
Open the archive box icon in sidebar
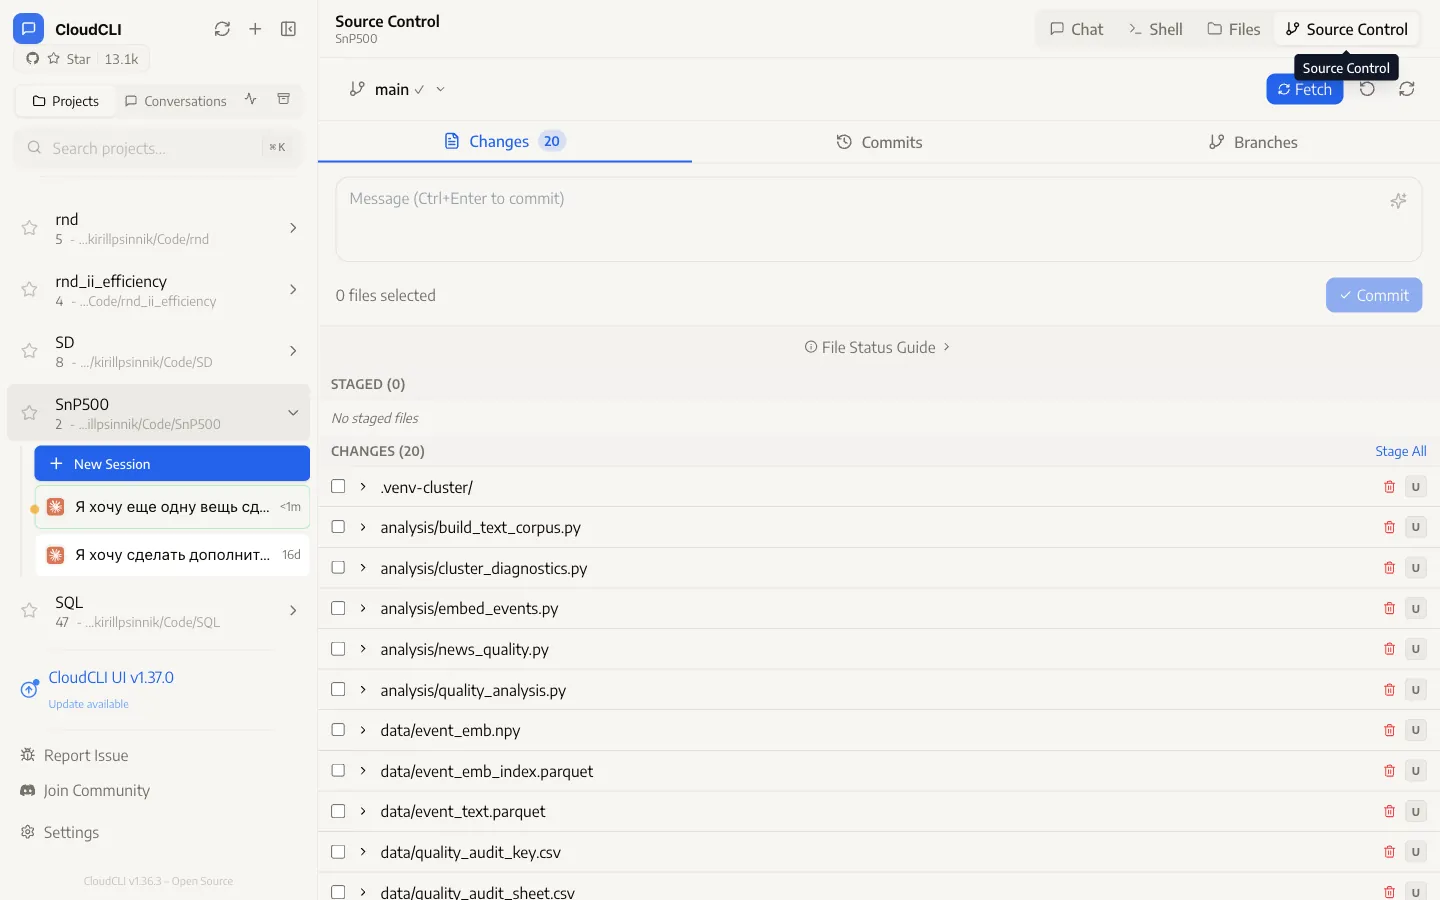pos(284,99)
